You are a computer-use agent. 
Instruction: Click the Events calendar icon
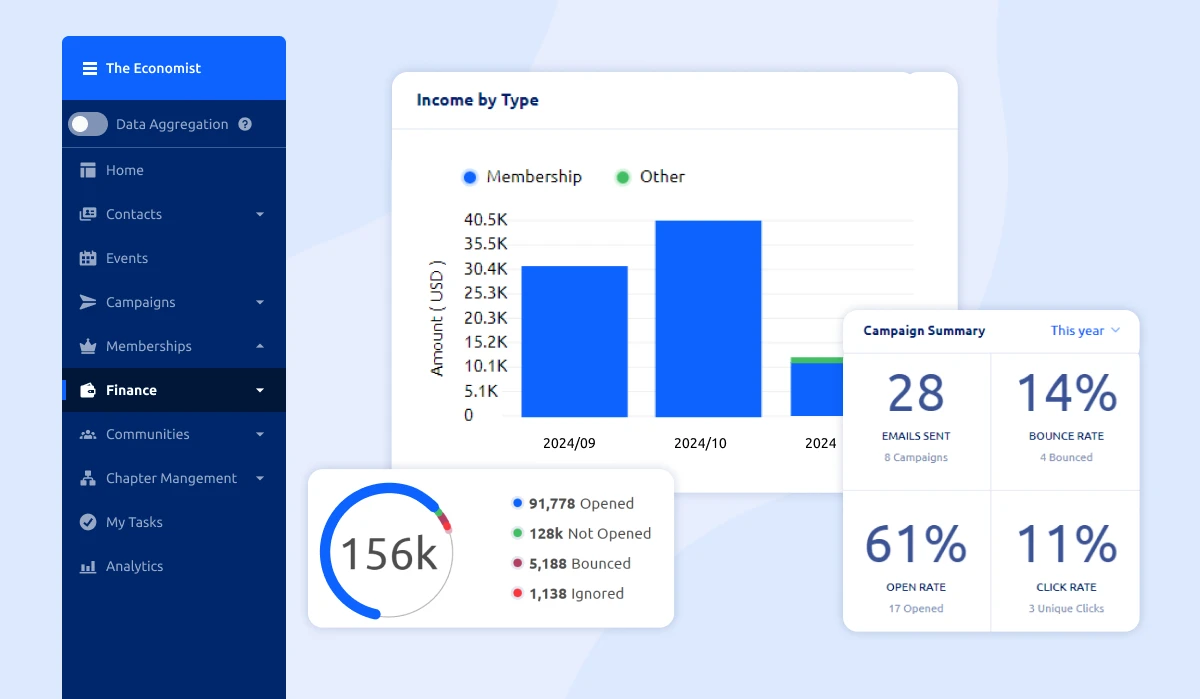88,258
